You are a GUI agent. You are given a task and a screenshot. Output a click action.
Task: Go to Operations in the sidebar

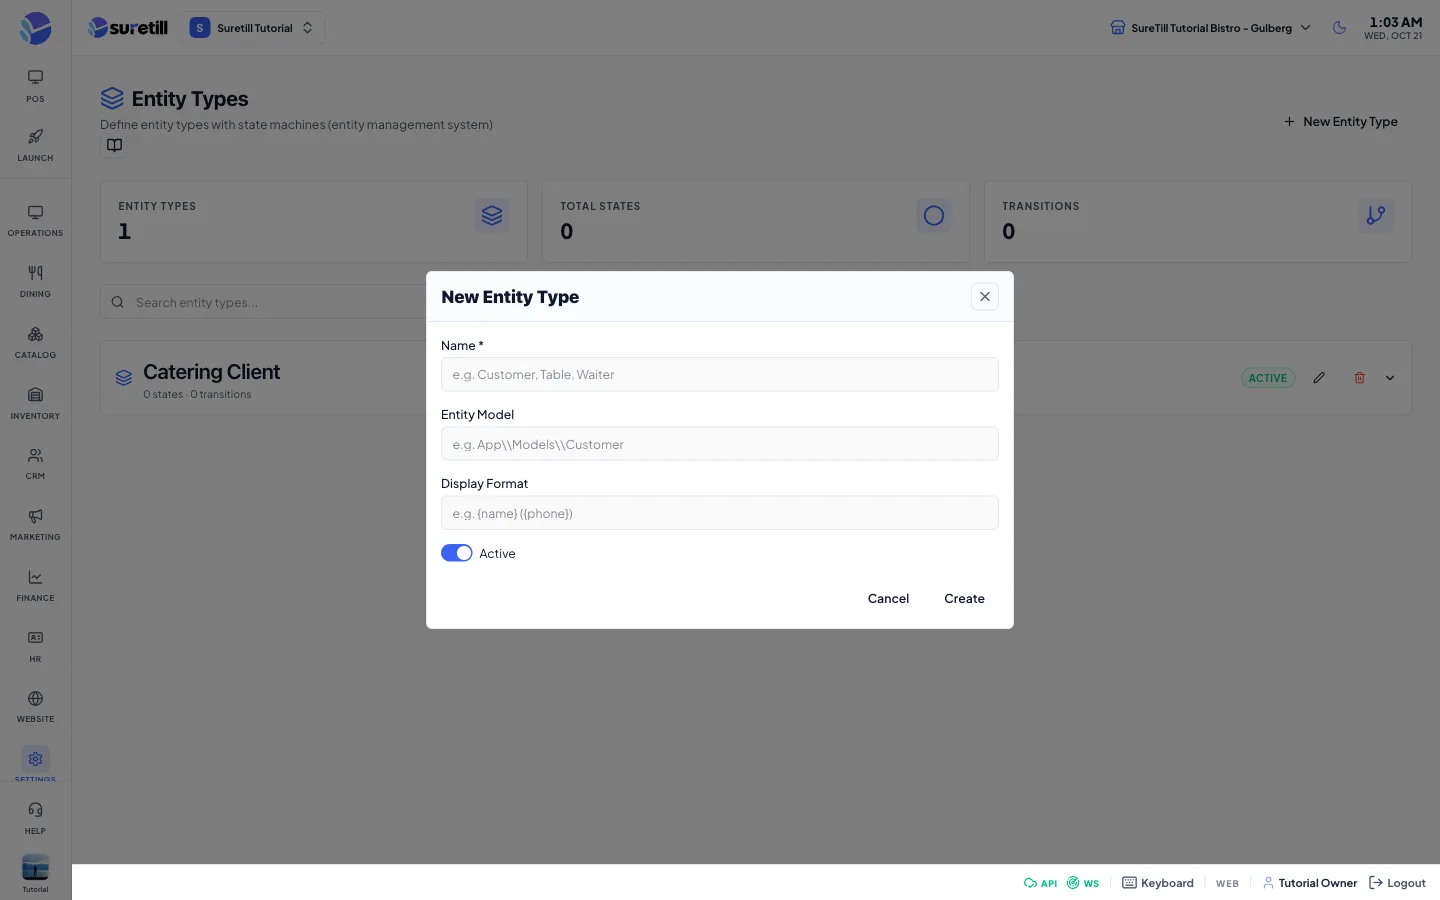click(35, 221)
